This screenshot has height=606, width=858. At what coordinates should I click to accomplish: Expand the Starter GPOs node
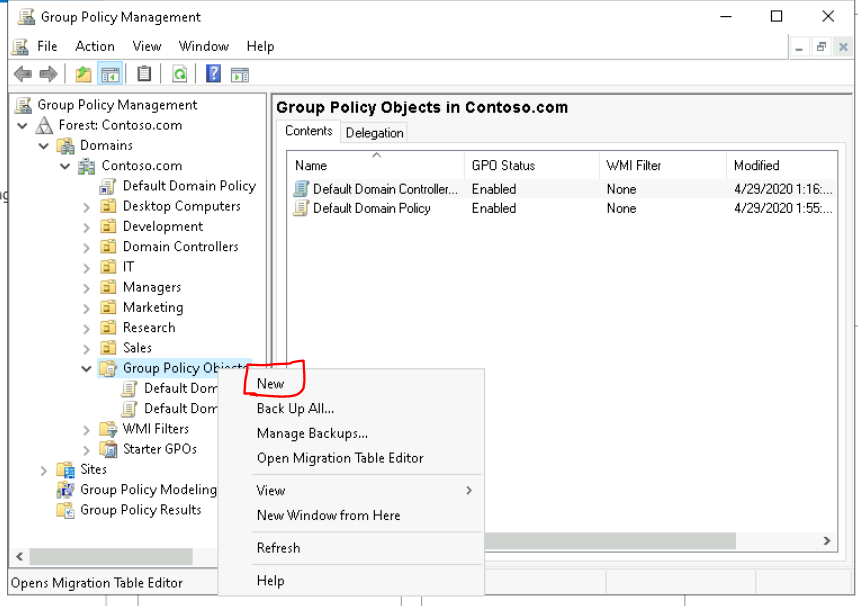click(x=86, y=451)
